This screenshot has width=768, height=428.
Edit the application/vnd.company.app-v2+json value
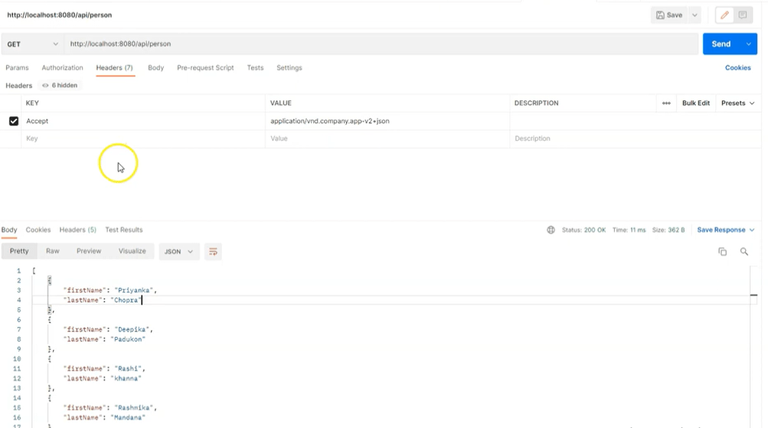point(330,121)
